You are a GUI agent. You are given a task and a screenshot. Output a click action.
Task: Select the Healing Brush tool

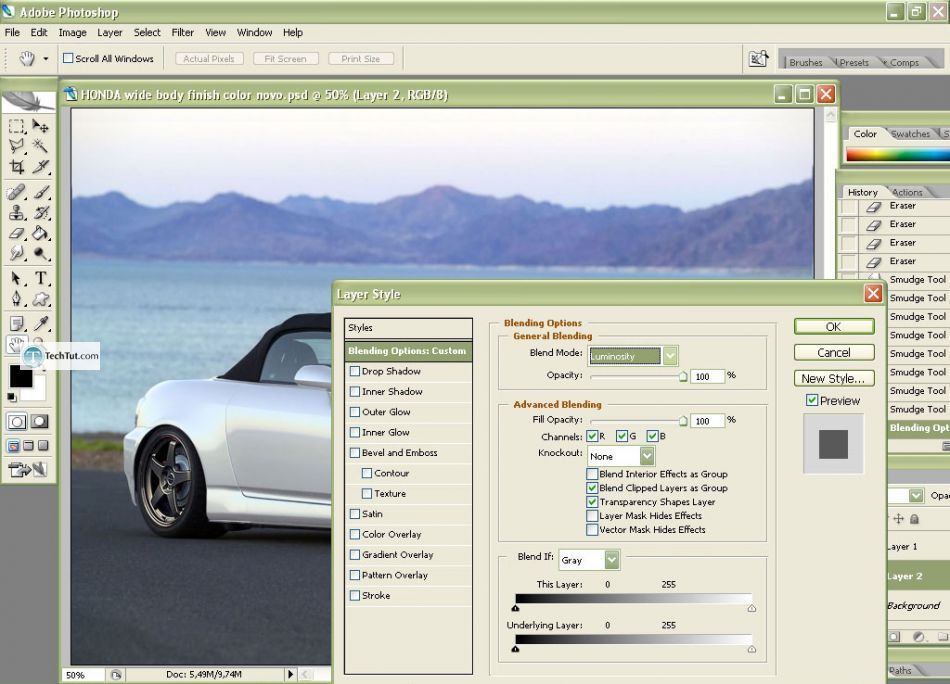click(16, 193)
